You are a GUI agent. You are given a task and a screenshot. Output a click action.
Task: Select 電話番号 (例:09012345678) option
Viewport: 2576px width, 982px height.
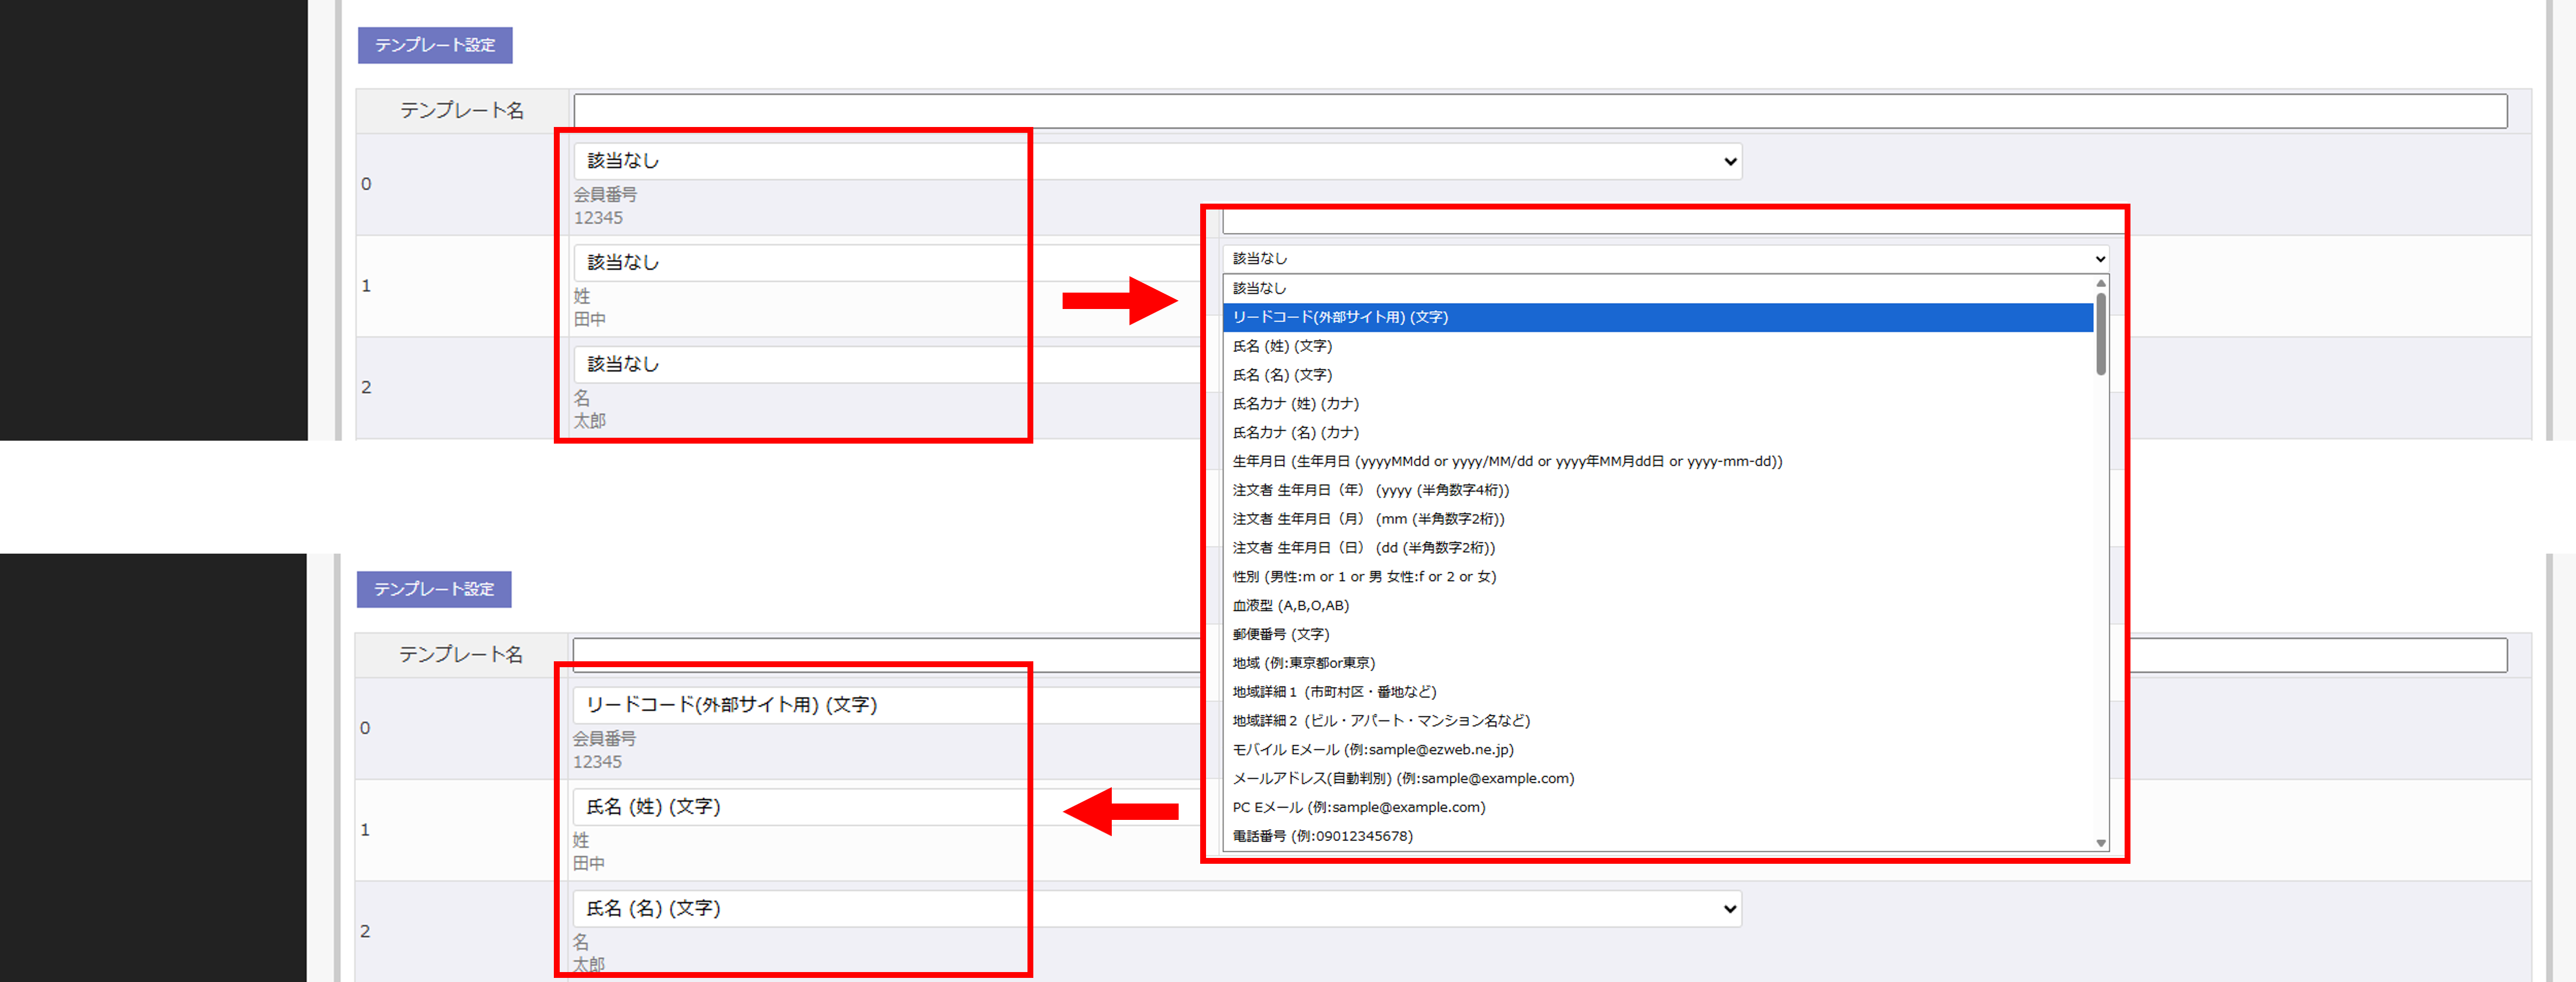(x=1322, y=837)
